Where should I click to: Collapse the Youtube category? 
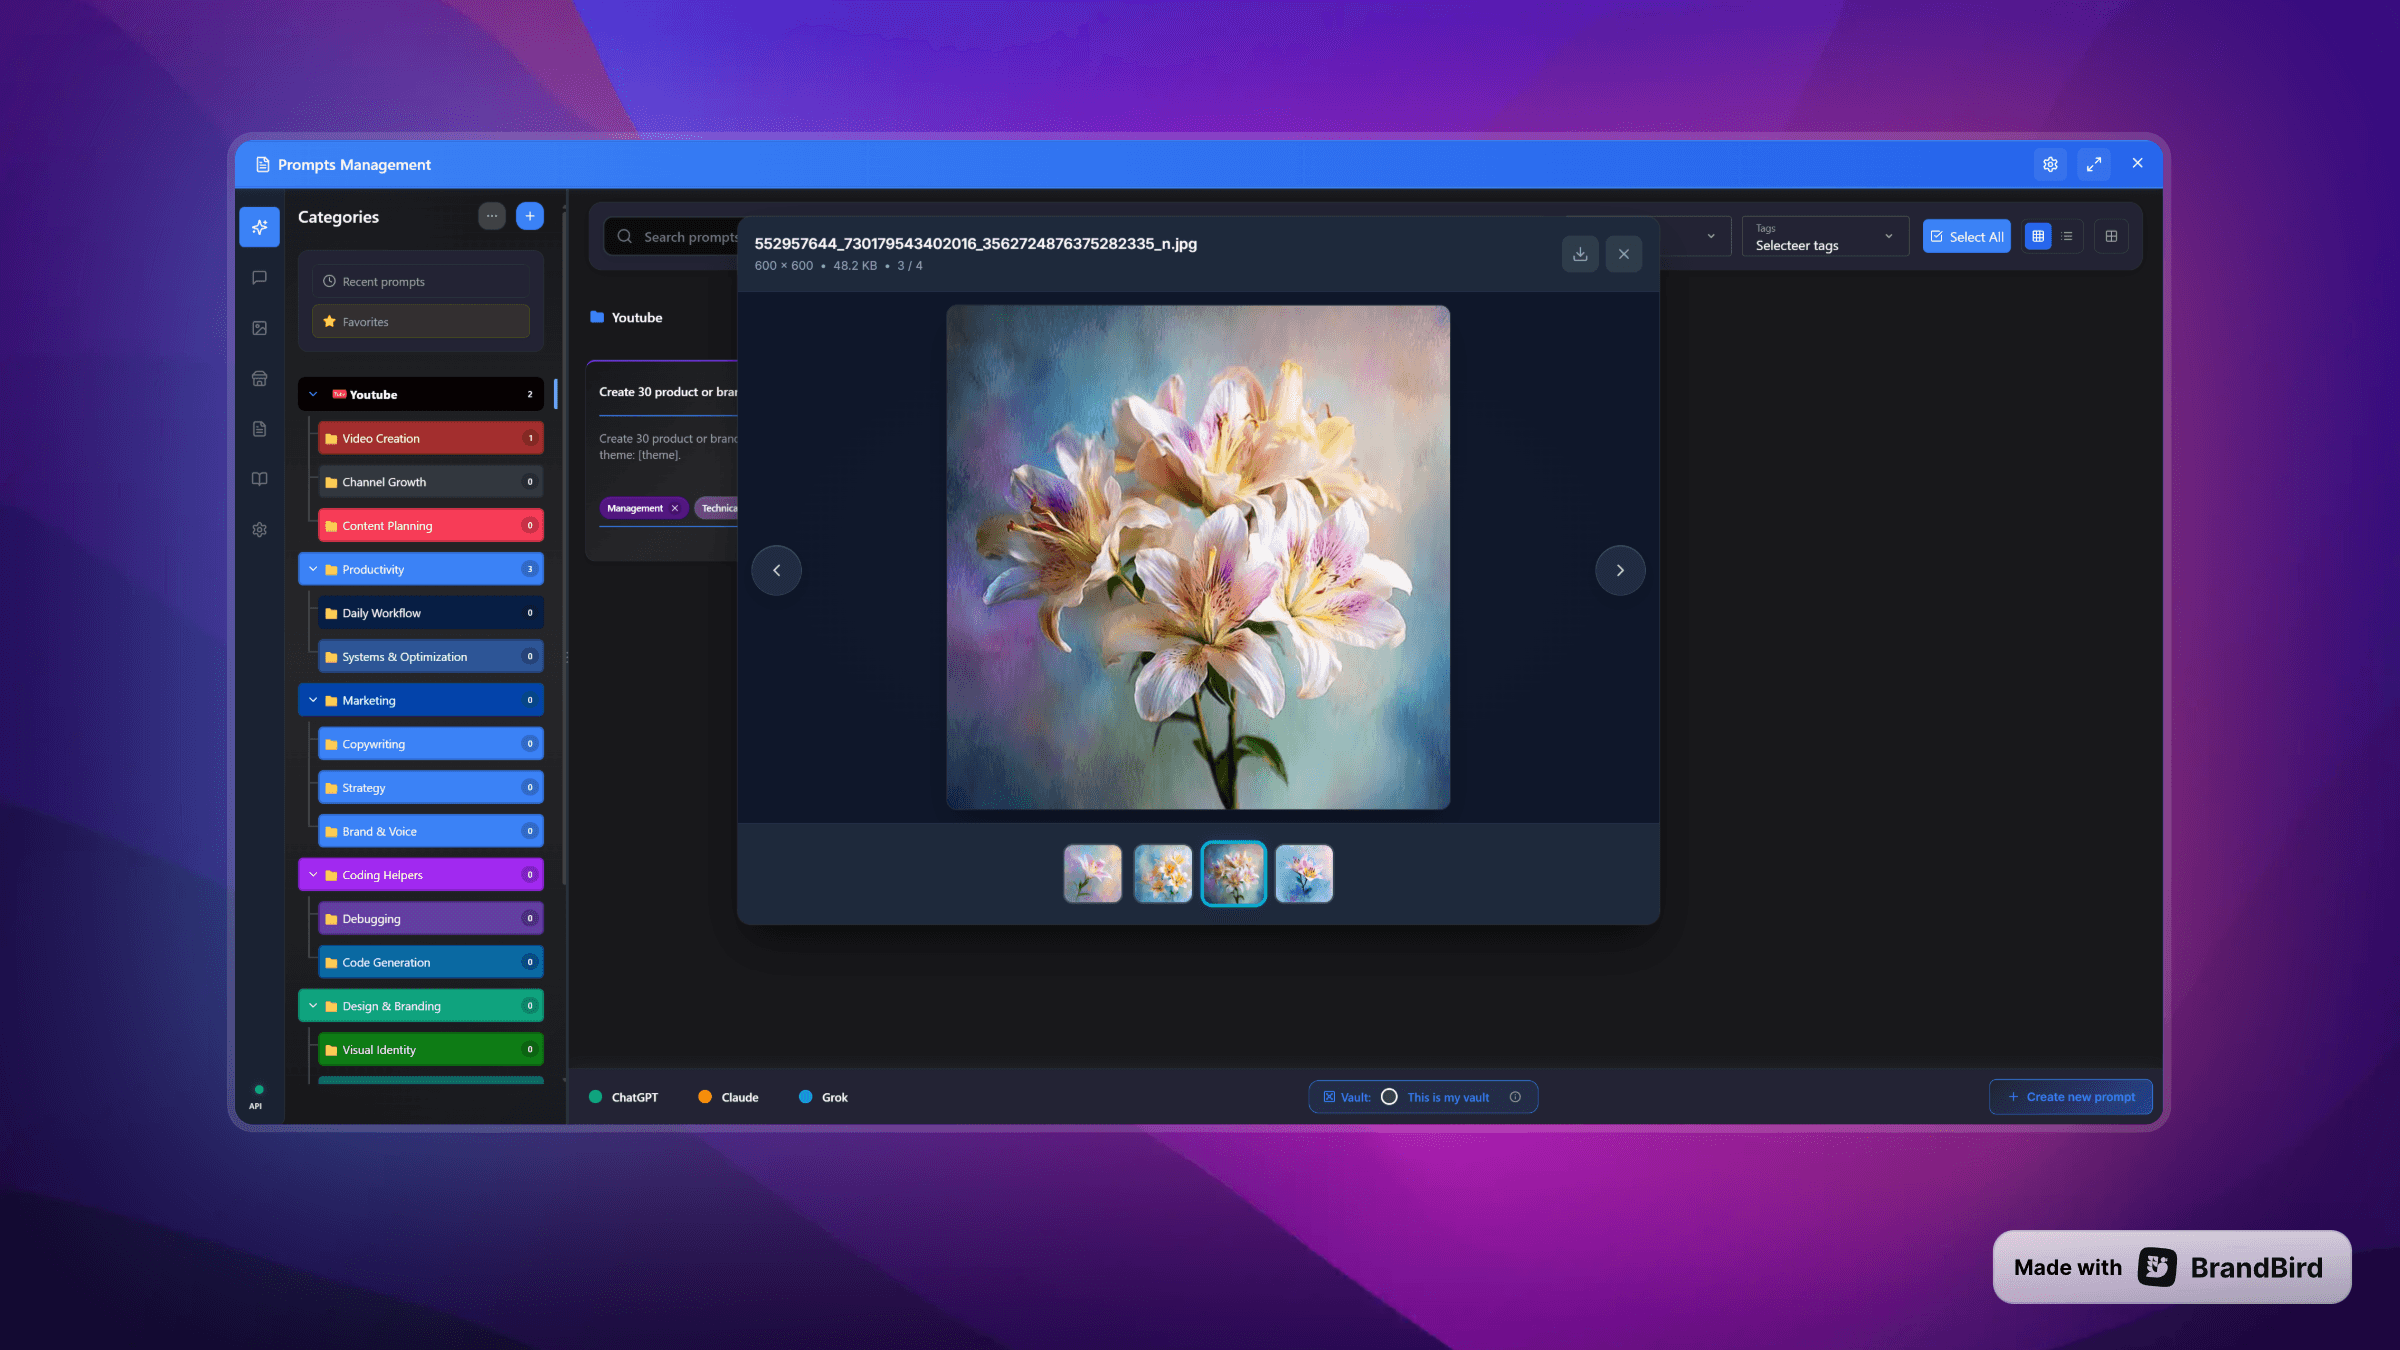(313, 394)
